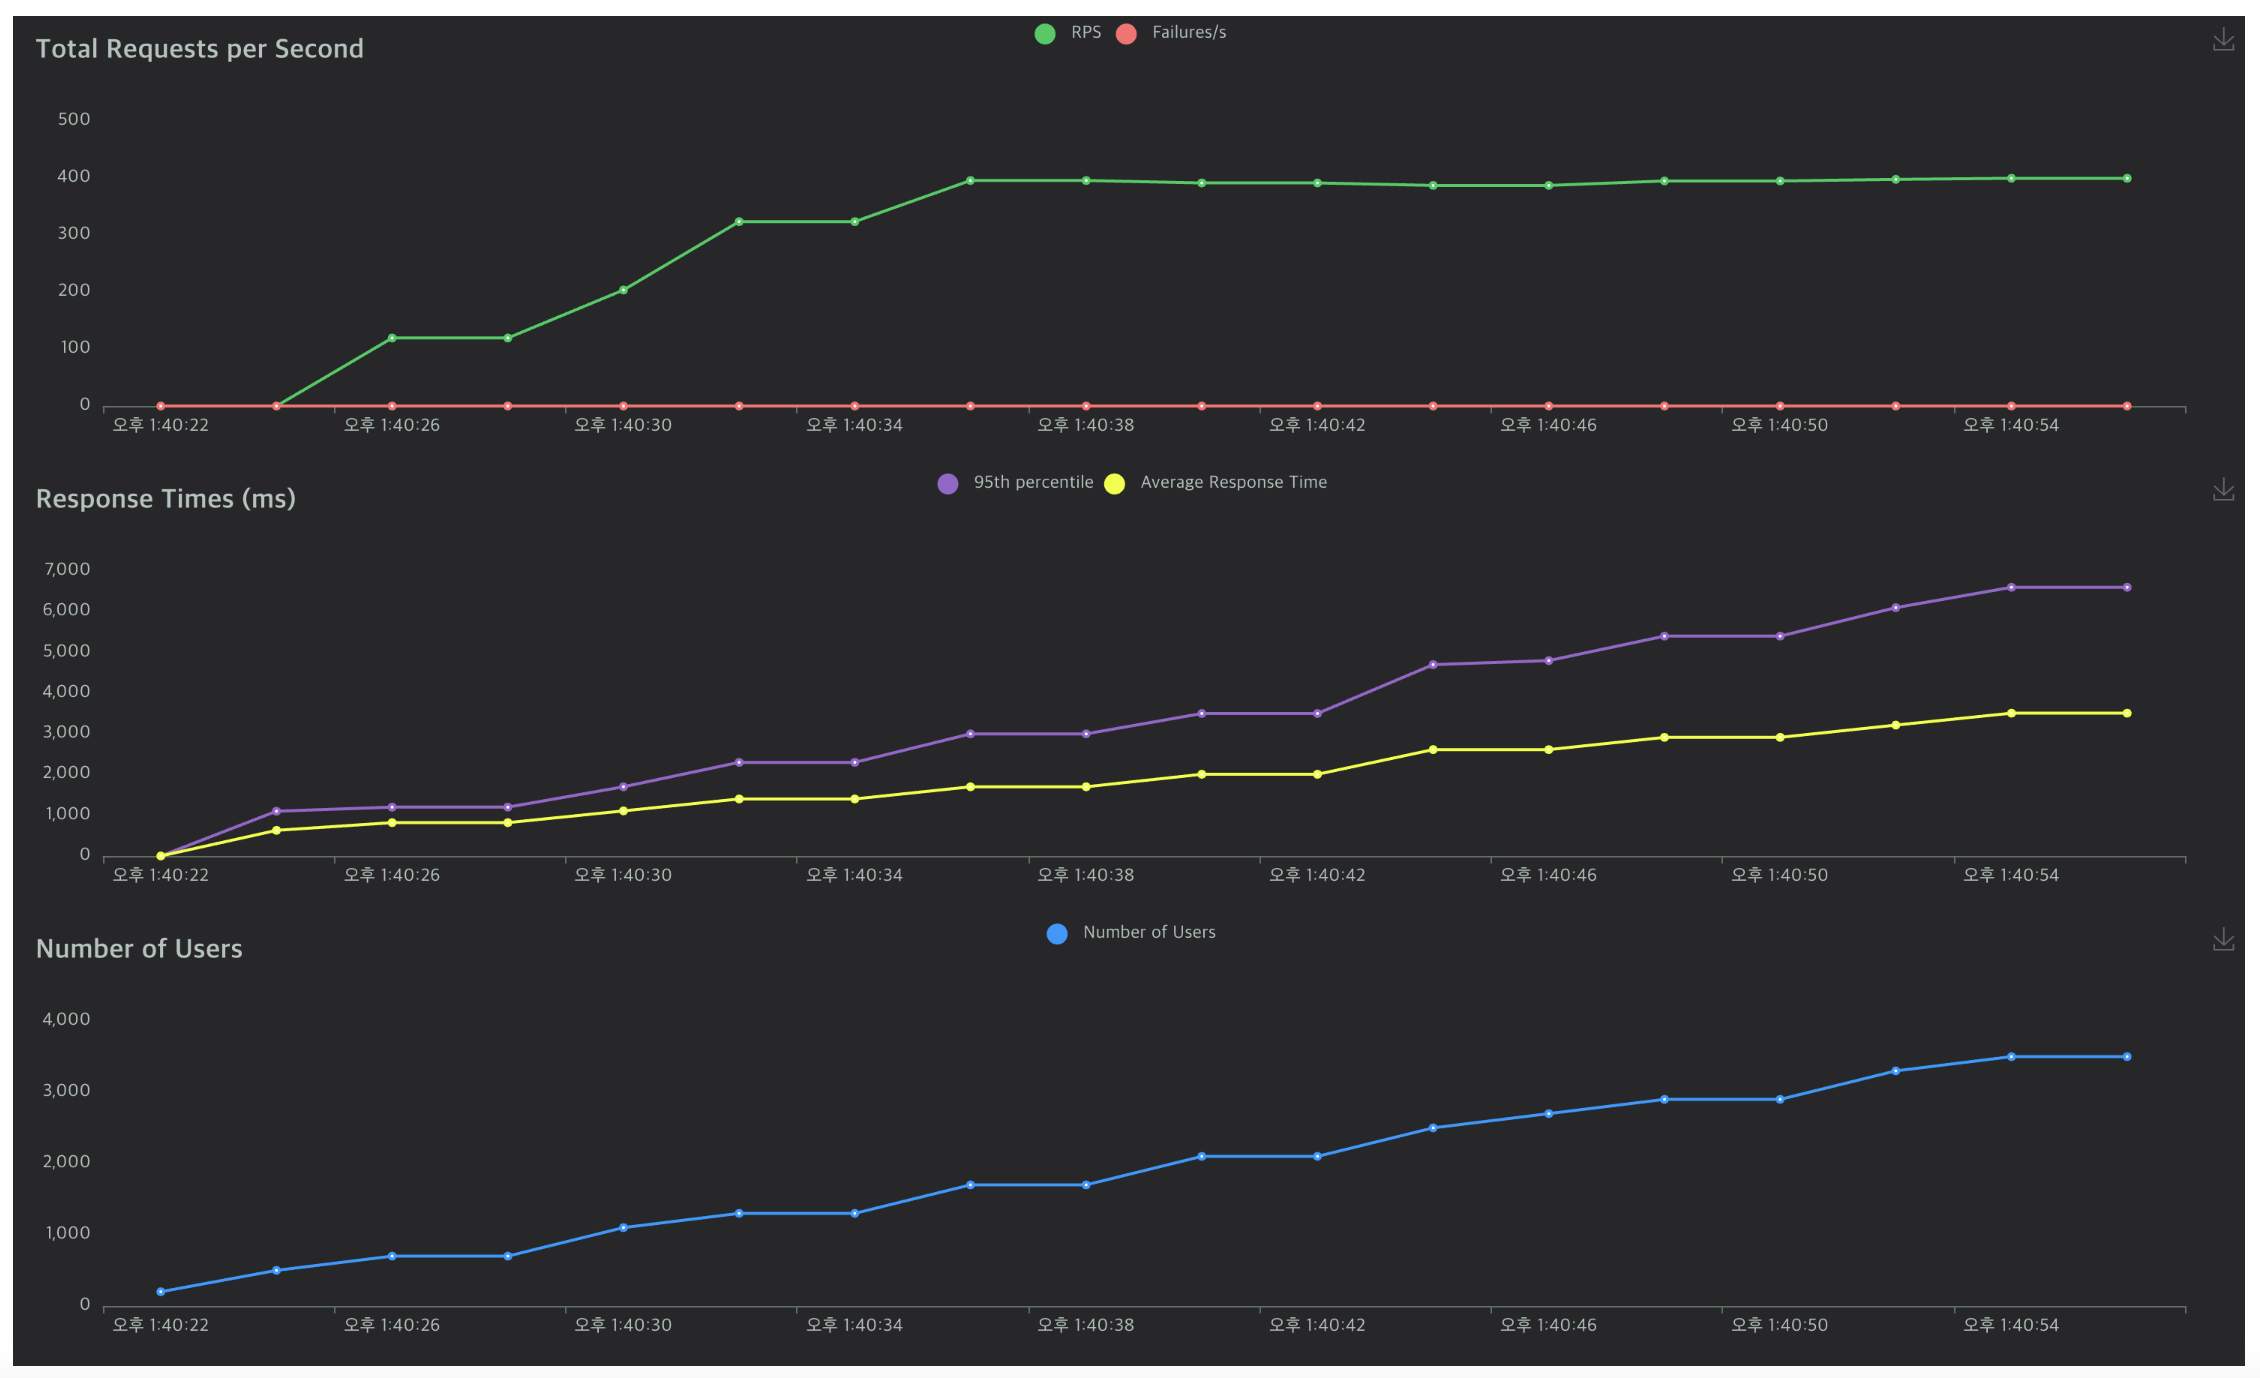Toggle the RPS series legend
Screen dimensions: 2260x1378
coord(1085,33)
